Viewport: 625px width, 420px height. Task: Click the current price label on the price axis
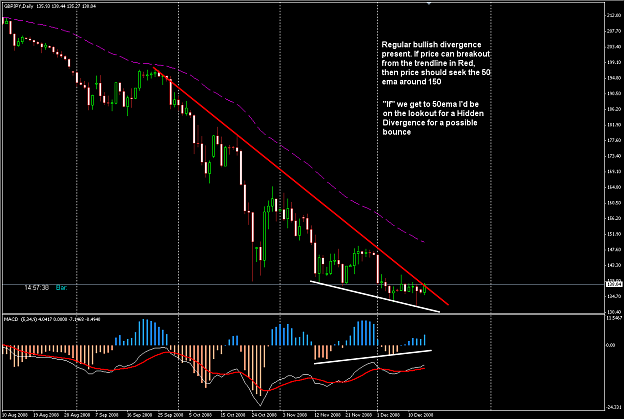point(614,284)
